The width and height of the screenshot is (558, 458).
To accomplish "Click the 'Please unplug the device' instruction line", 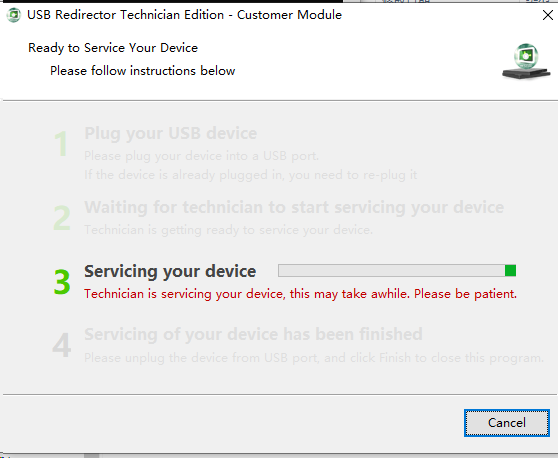I will point(314,358).
